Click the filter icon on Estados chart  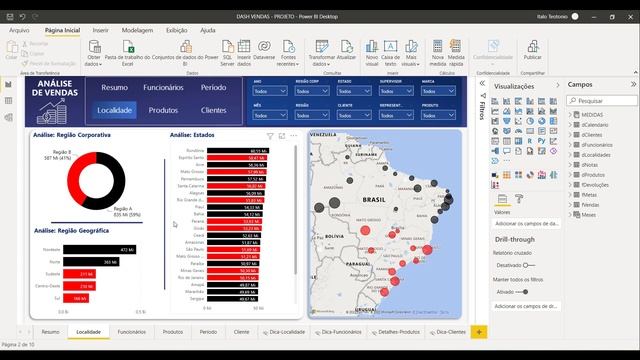click(x=270, y=136)
